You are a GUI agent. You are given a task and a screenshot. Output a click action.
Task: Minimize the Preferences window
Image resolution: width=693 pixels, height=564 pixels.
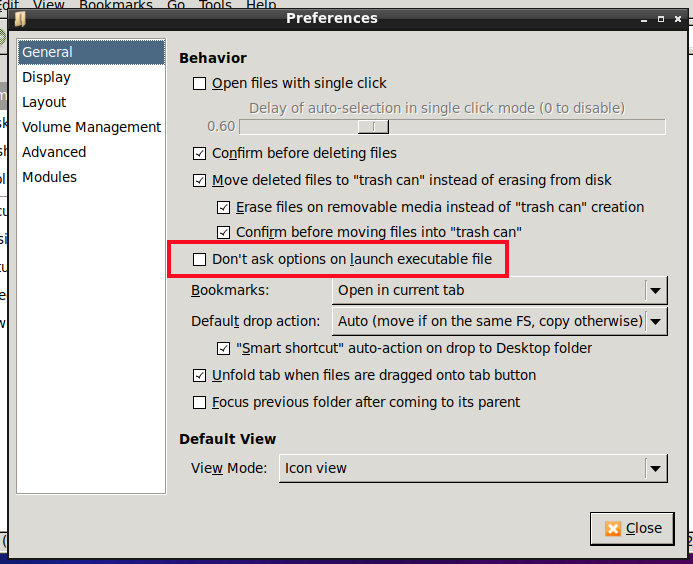pos(644,19)
